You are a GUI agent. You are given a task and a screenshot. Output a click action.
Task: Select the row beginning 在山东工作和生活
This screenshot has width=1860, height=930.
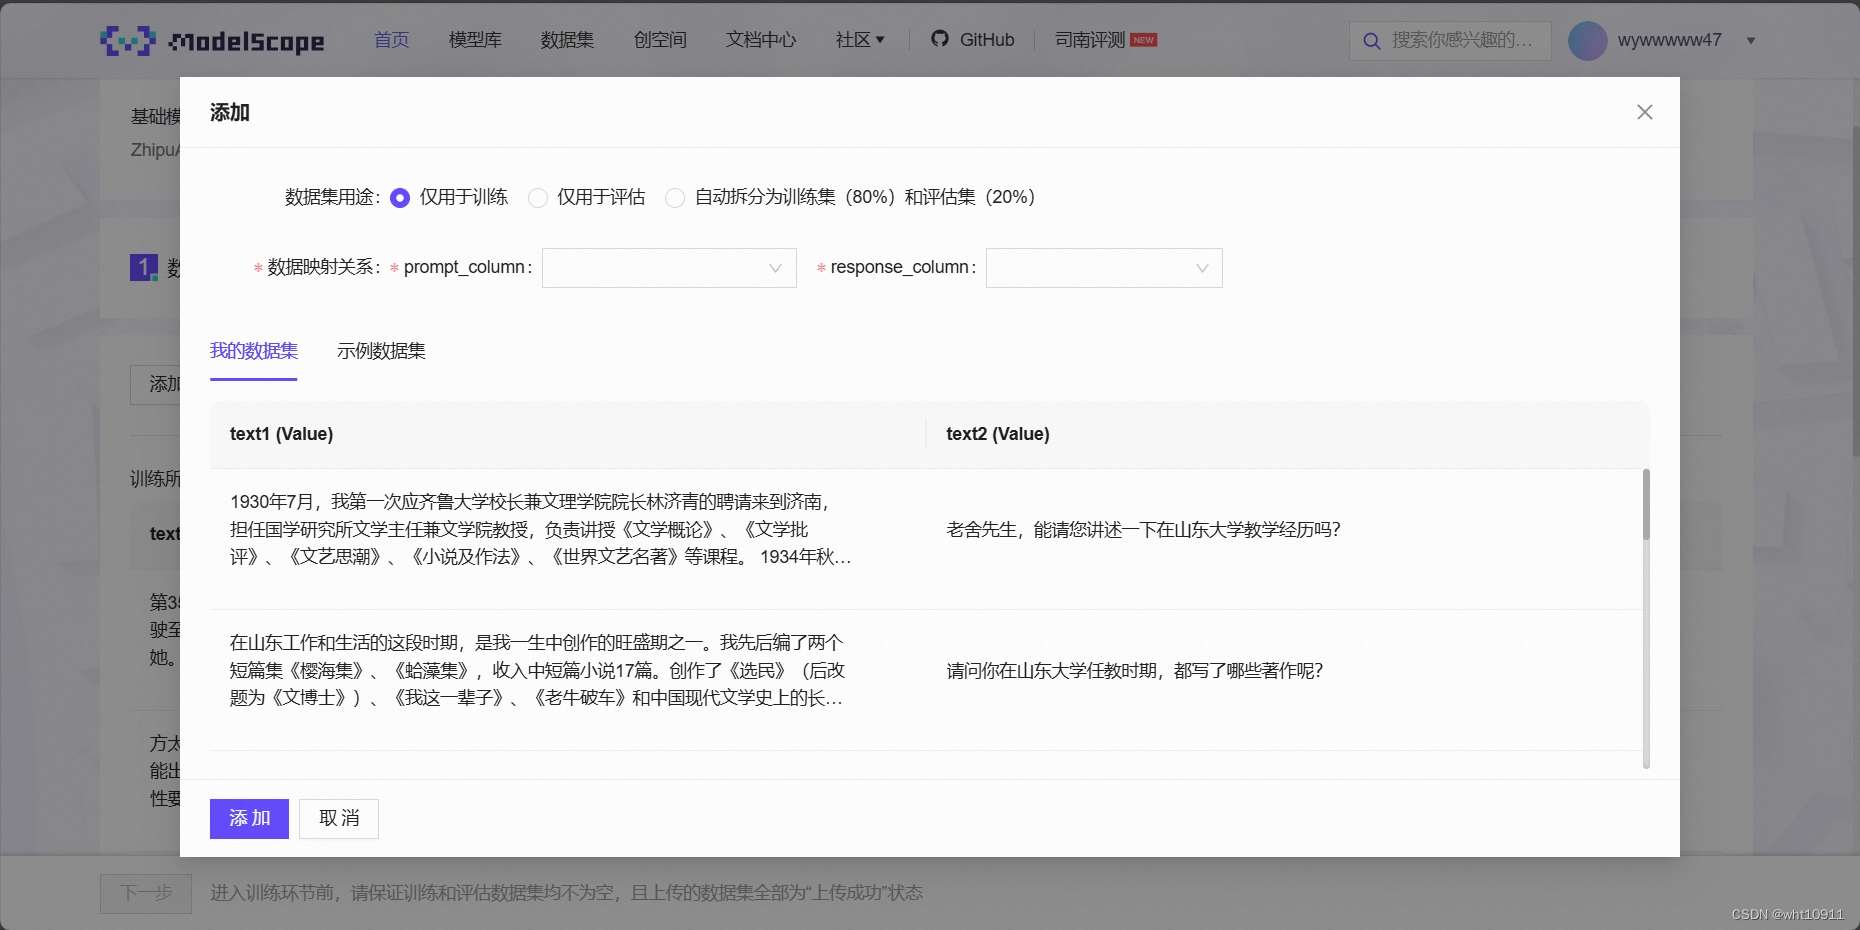coord(926,680)
